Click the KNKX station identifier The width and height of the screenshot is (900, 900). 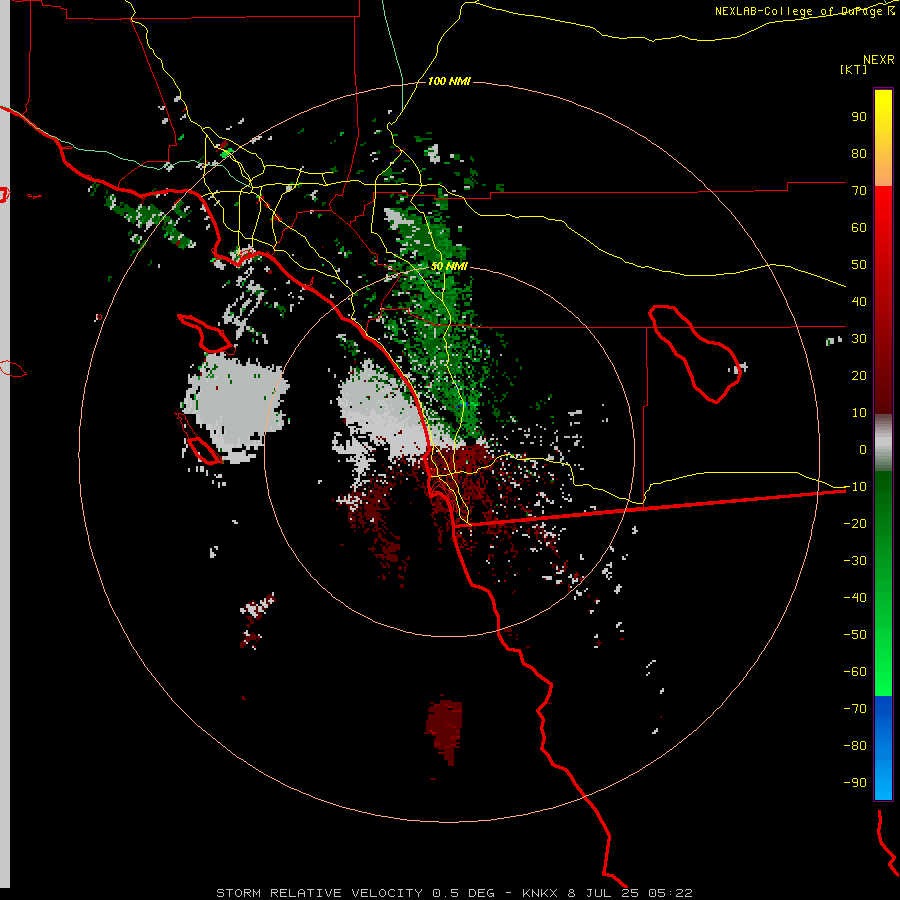coord(540,893)
